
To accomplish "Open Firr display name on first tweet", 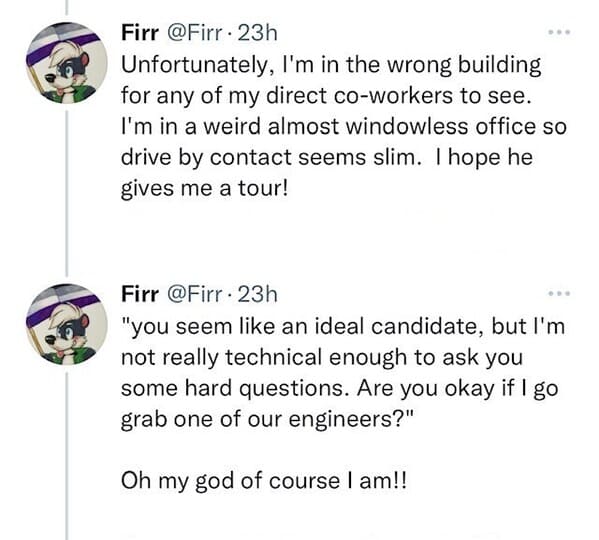I will [x=140, y=33].
